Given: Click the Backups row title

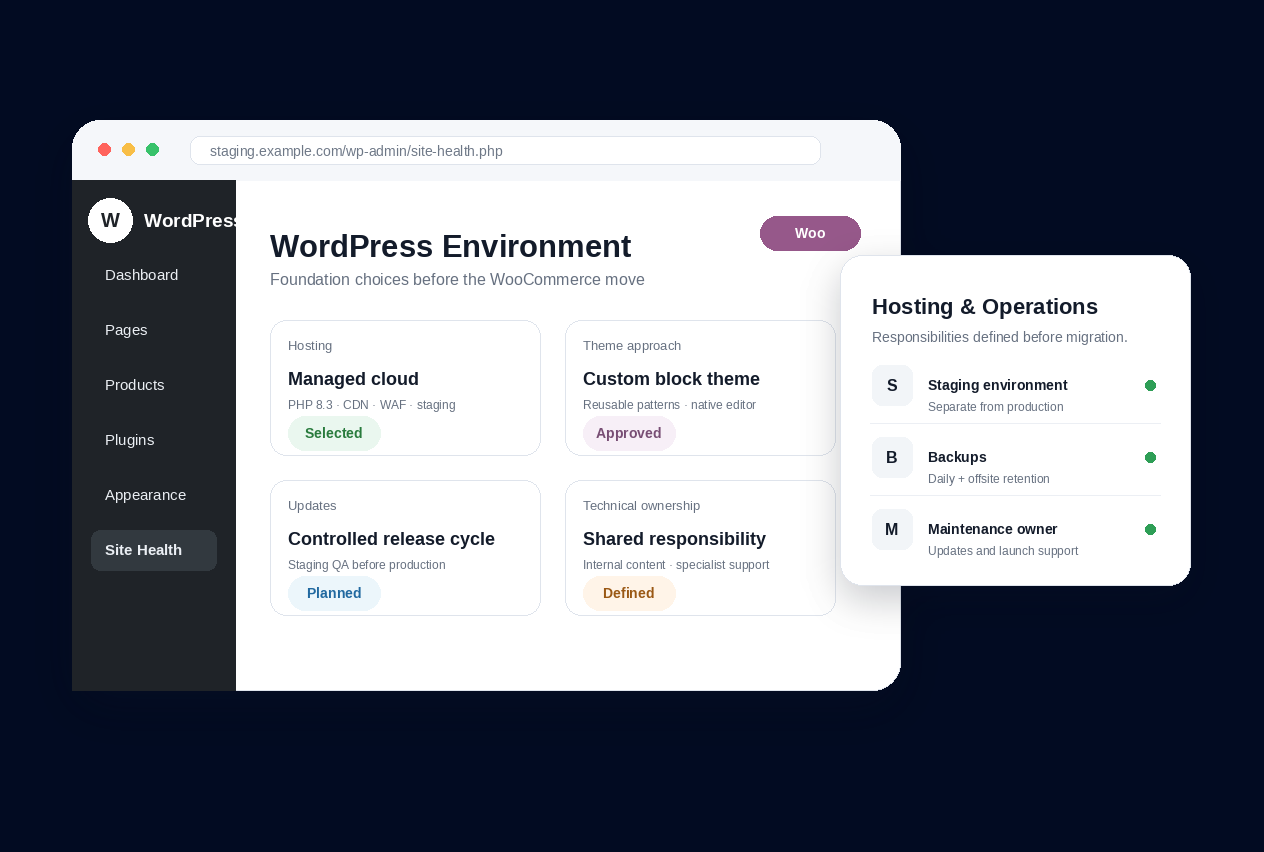Looking at the screenshot, I should coord(957,457).
